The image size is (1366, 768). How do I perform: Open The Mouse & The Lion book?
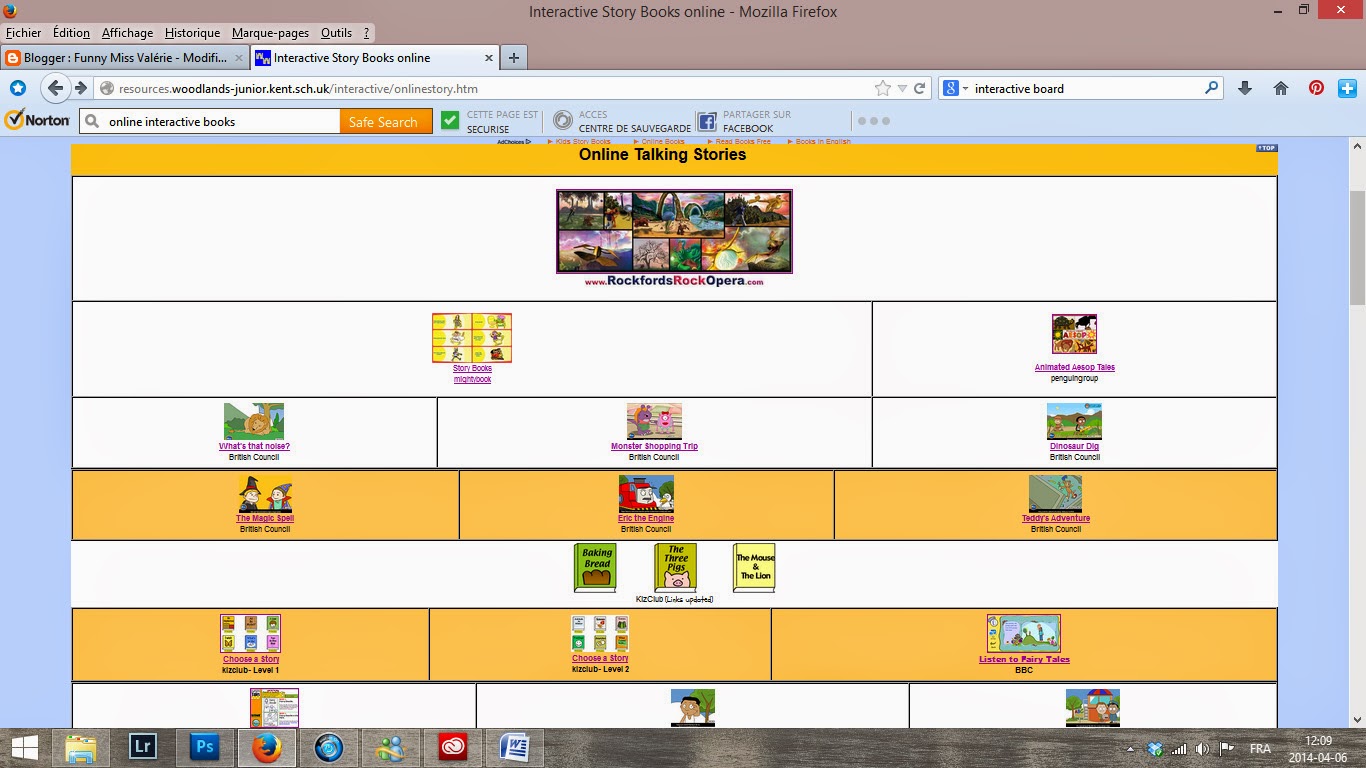tap(754, 568)
